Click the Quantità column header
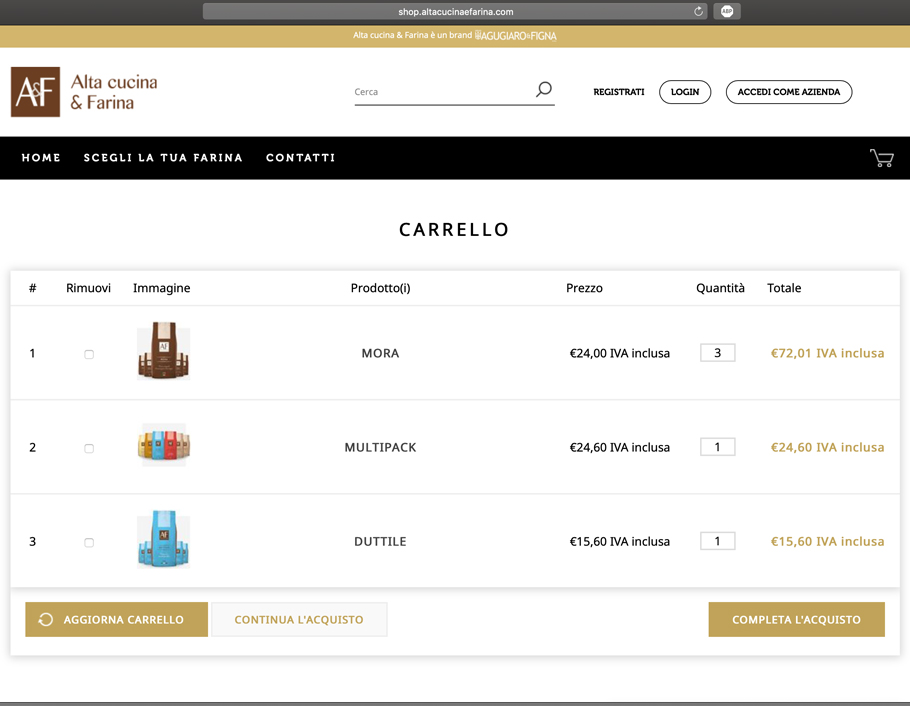910x706 pixels. 720,288
